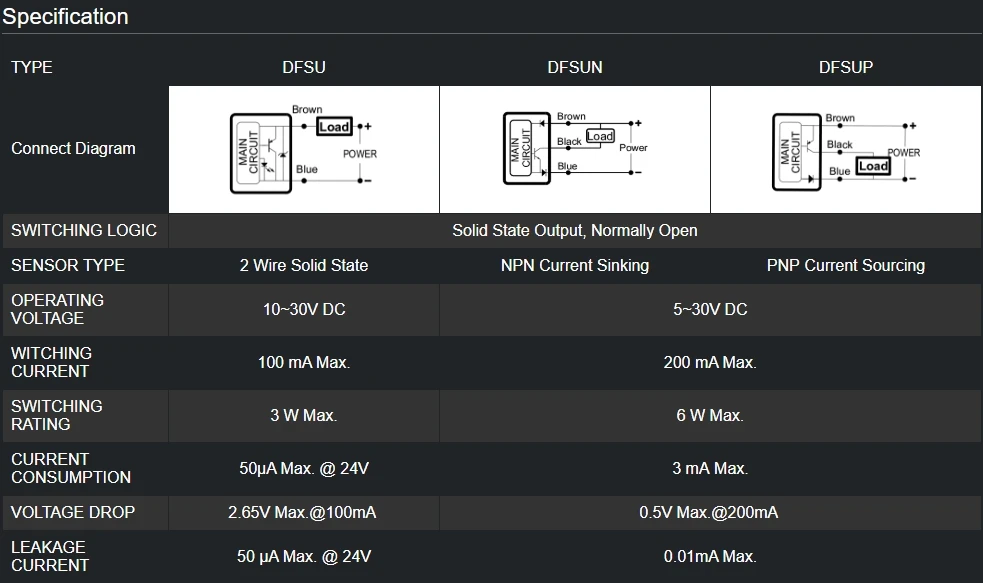Click the Black wire label in DFSUN diagram
Screen dimensions: 983x583
coord(569,142)
